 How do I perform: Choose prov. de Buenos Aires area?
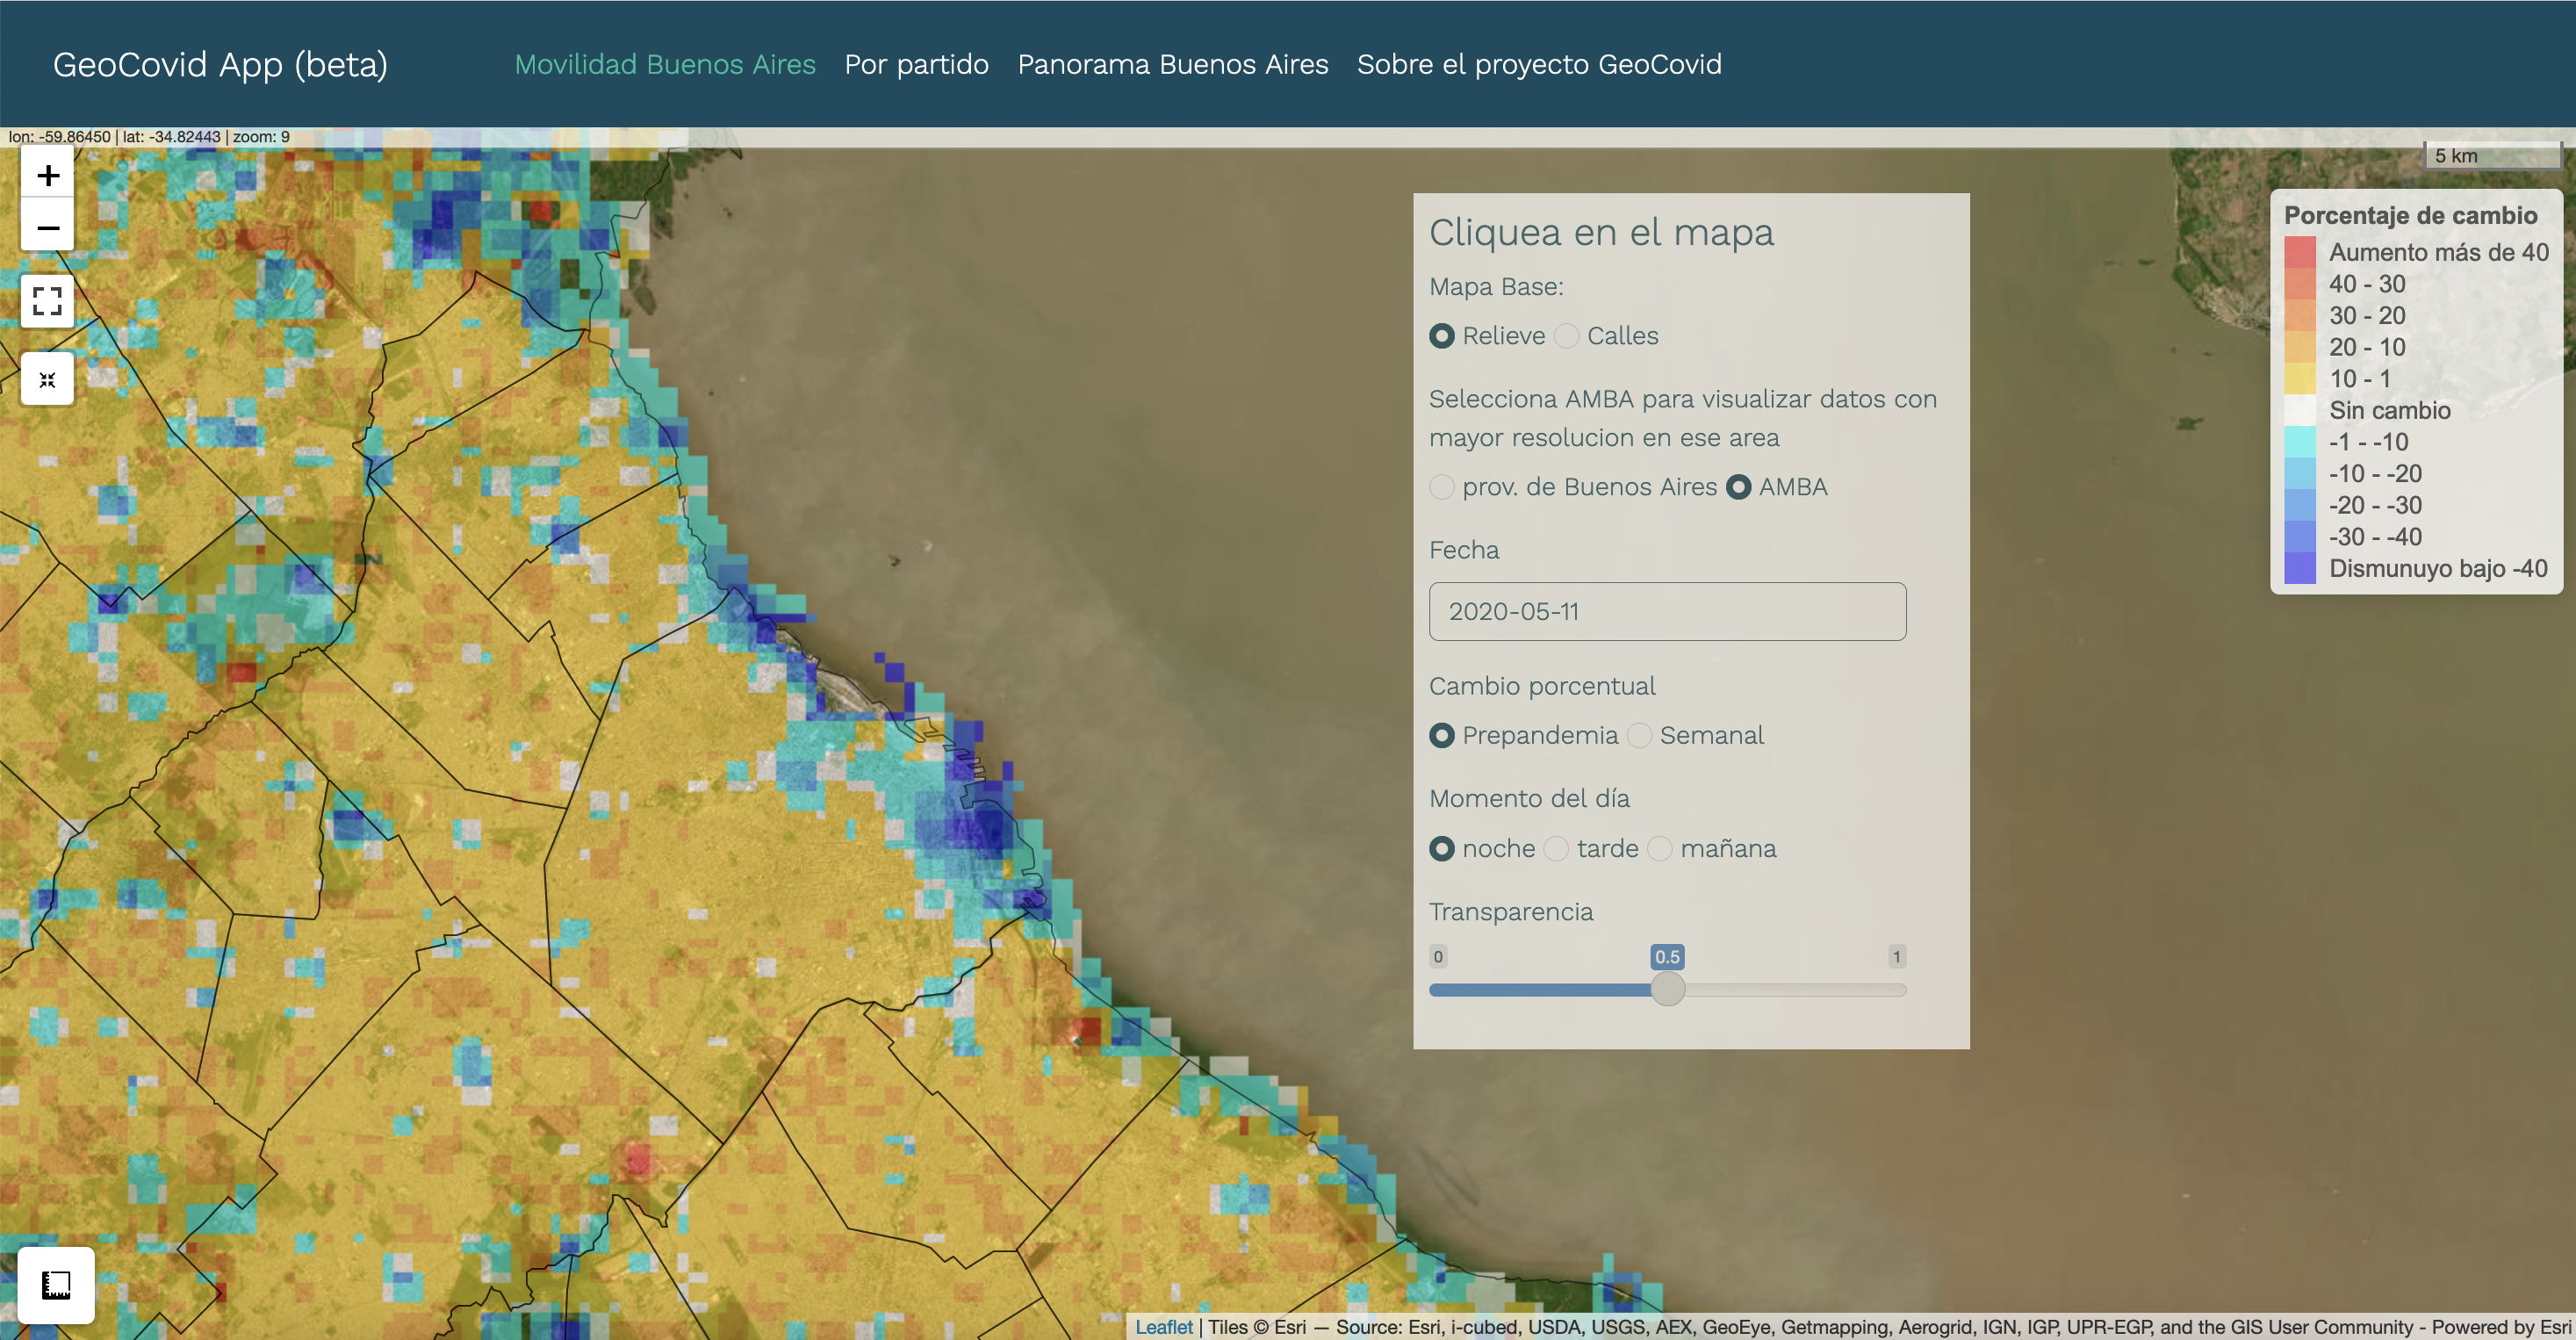click(x=1442, y=487)
